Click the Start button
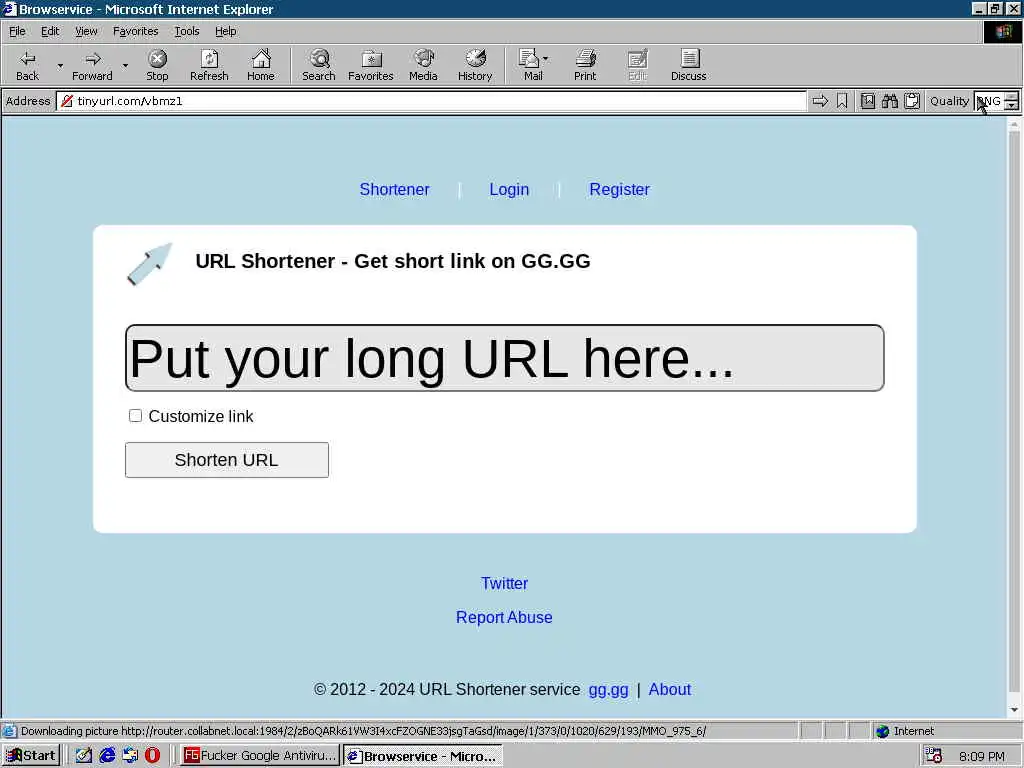Screen dimensions: 1024x768 click(31, 756)
